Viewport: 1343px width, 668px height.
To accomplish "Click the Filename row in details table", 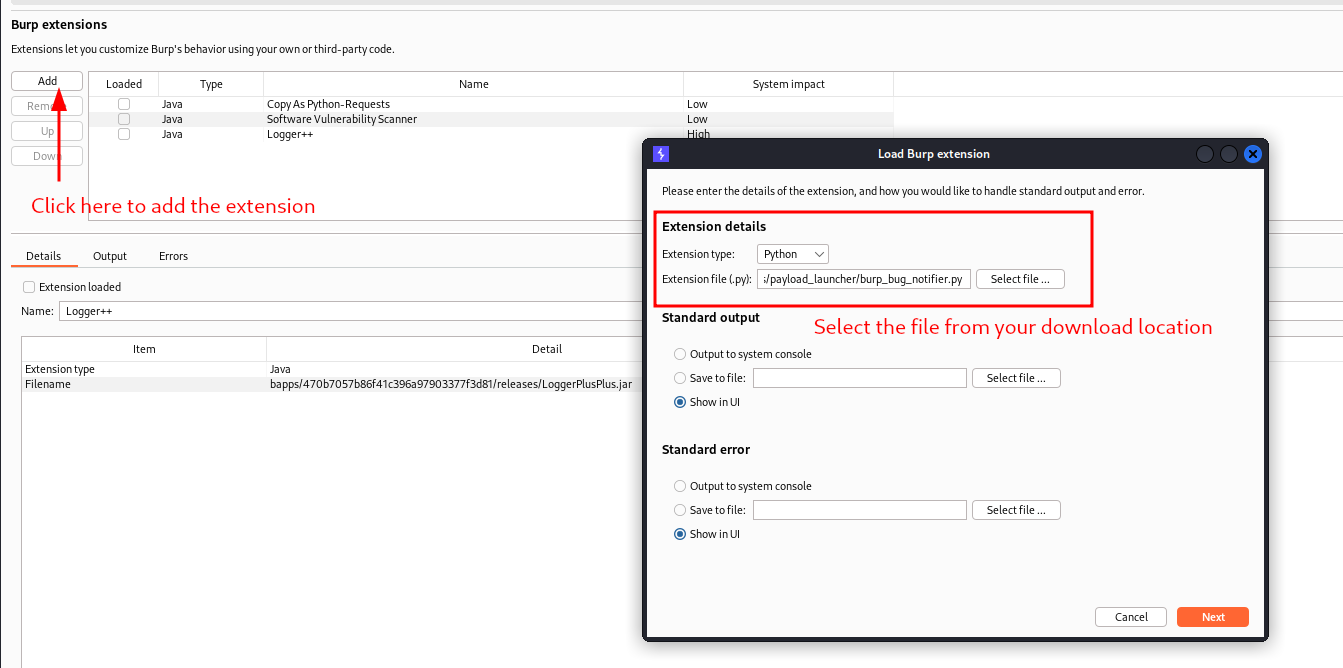I will (332, 384).
